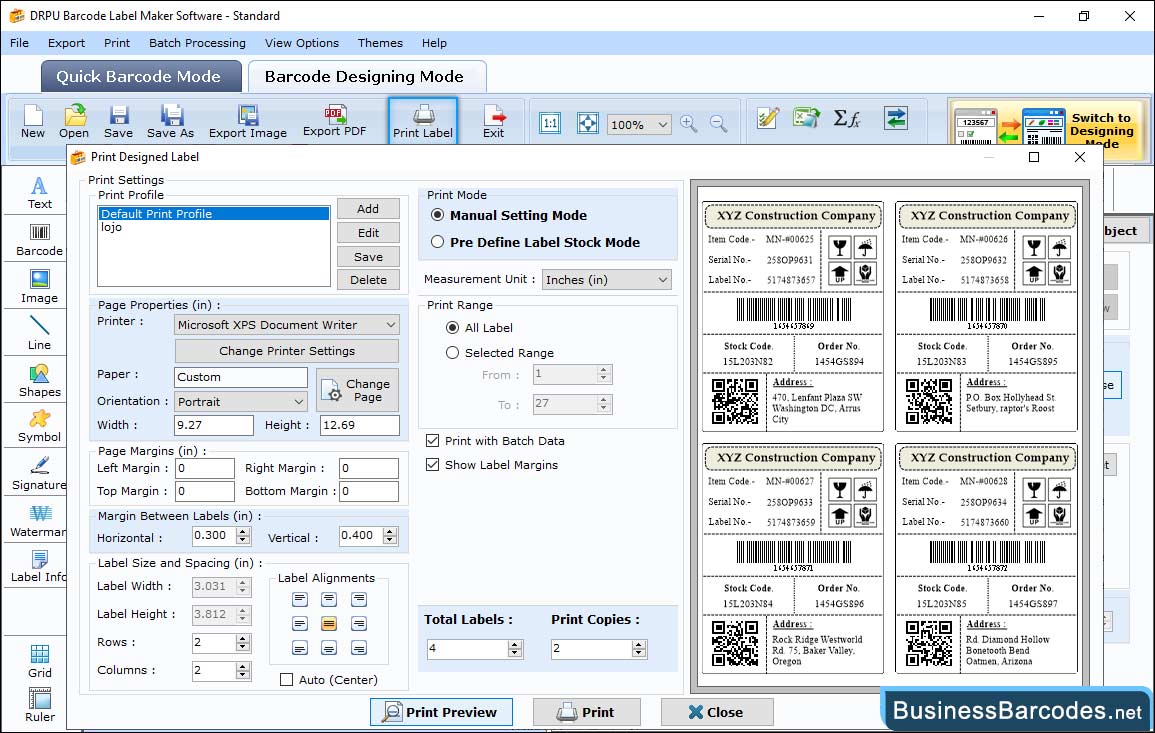Image resolution: width=1155 pixels, height=733 pixels.
Task: Open the File menu
Action: [x=19, y=43]
